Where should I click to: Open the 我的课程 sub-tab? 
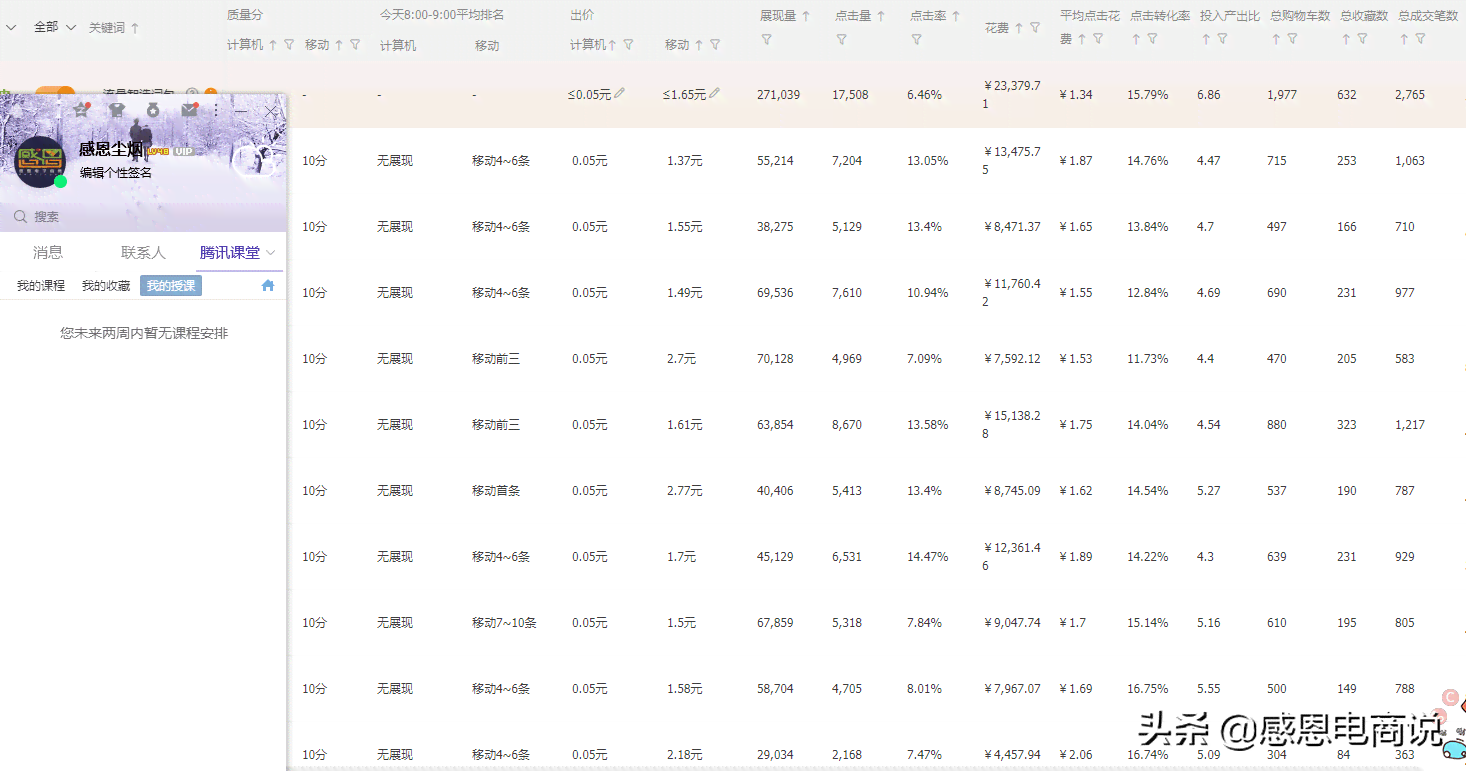coord(41,285)
